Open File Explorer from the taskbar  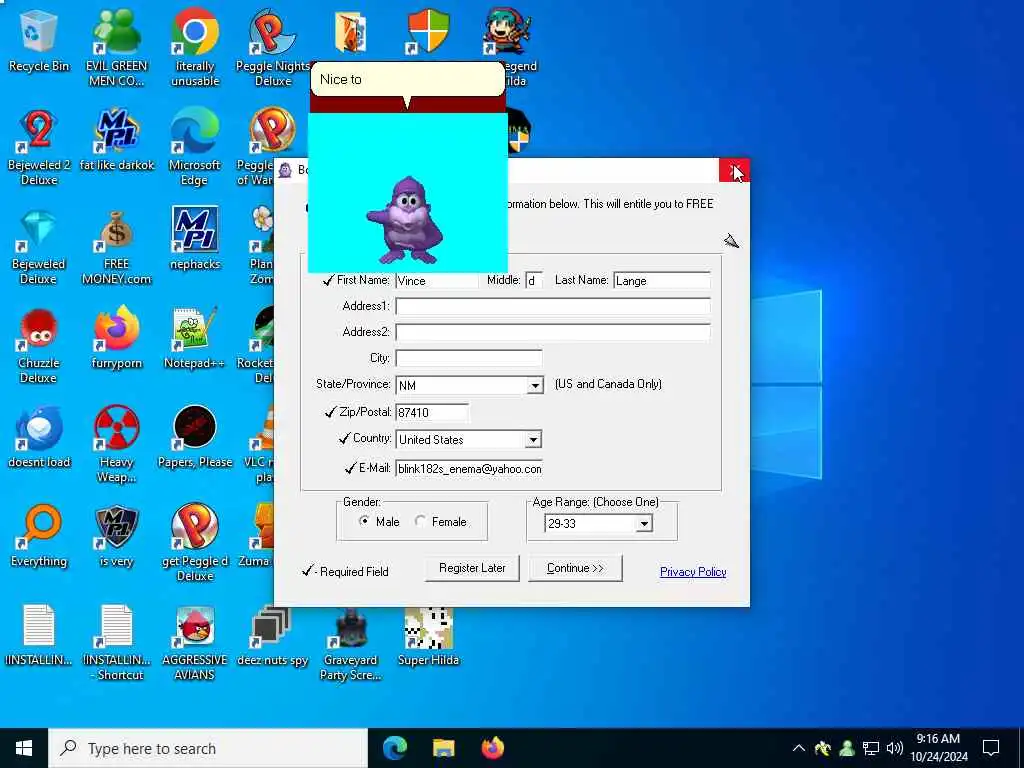tap(443, 748)
